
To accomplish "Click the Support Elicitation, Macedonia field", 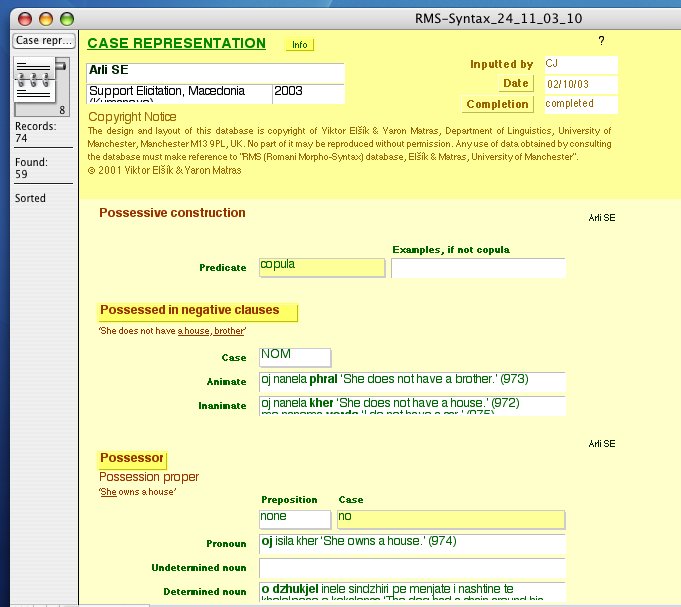I will [179, 94].
